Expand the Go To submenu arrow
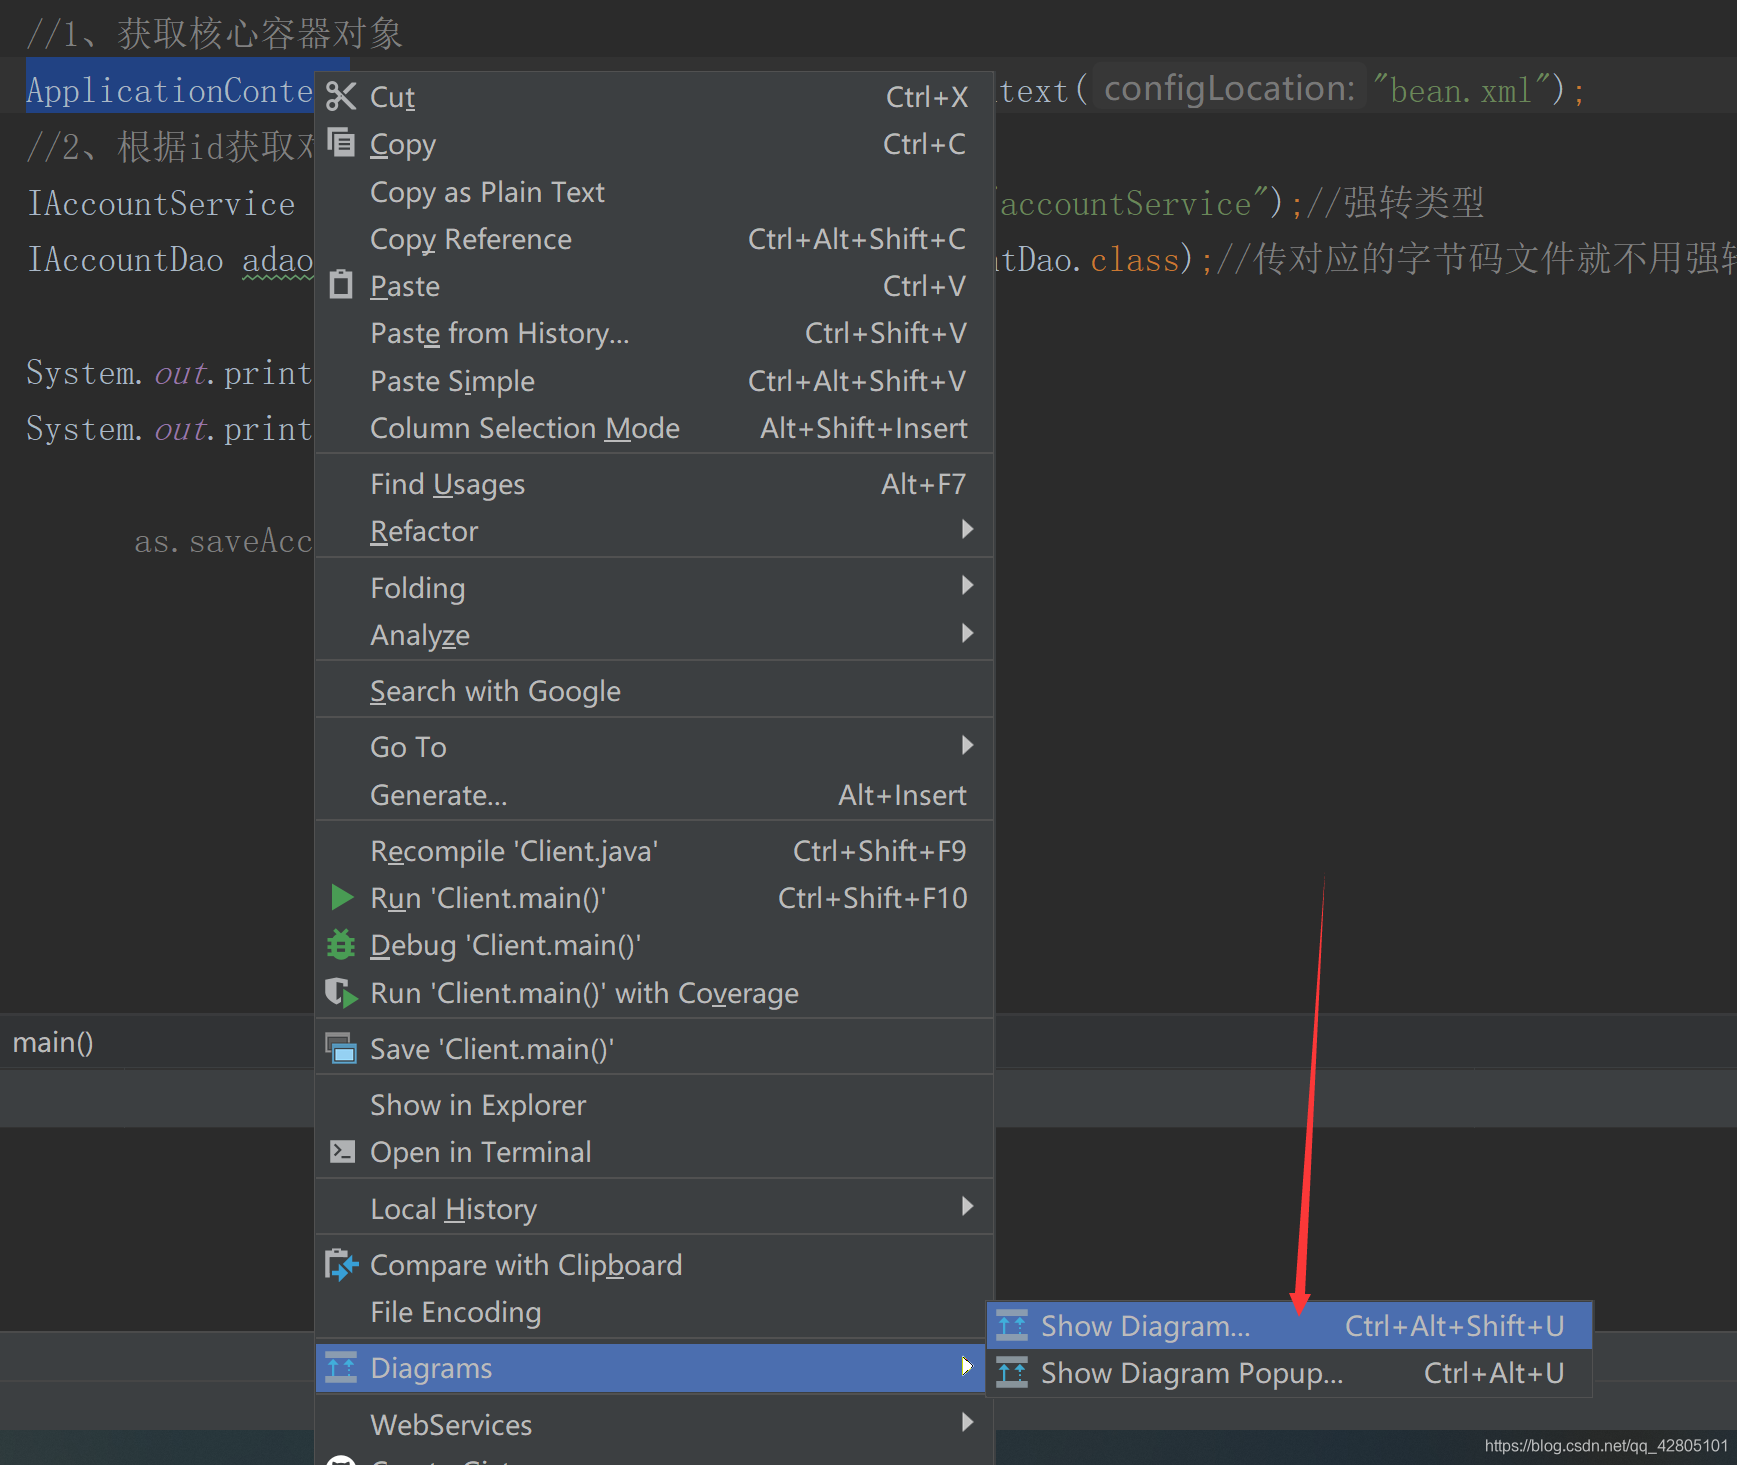Viewport: 1737px width, 1465px height. point(967,745)
